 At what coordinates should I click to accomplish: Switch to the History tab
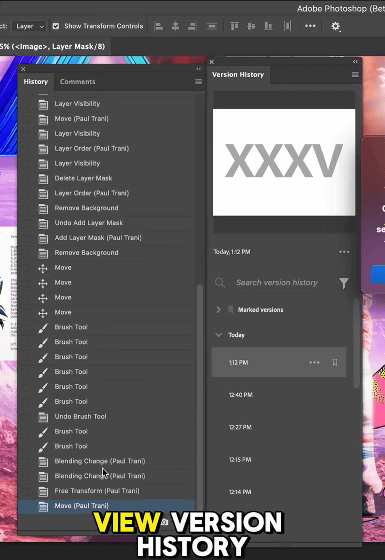pyautogui.click(x=36, y=82)
